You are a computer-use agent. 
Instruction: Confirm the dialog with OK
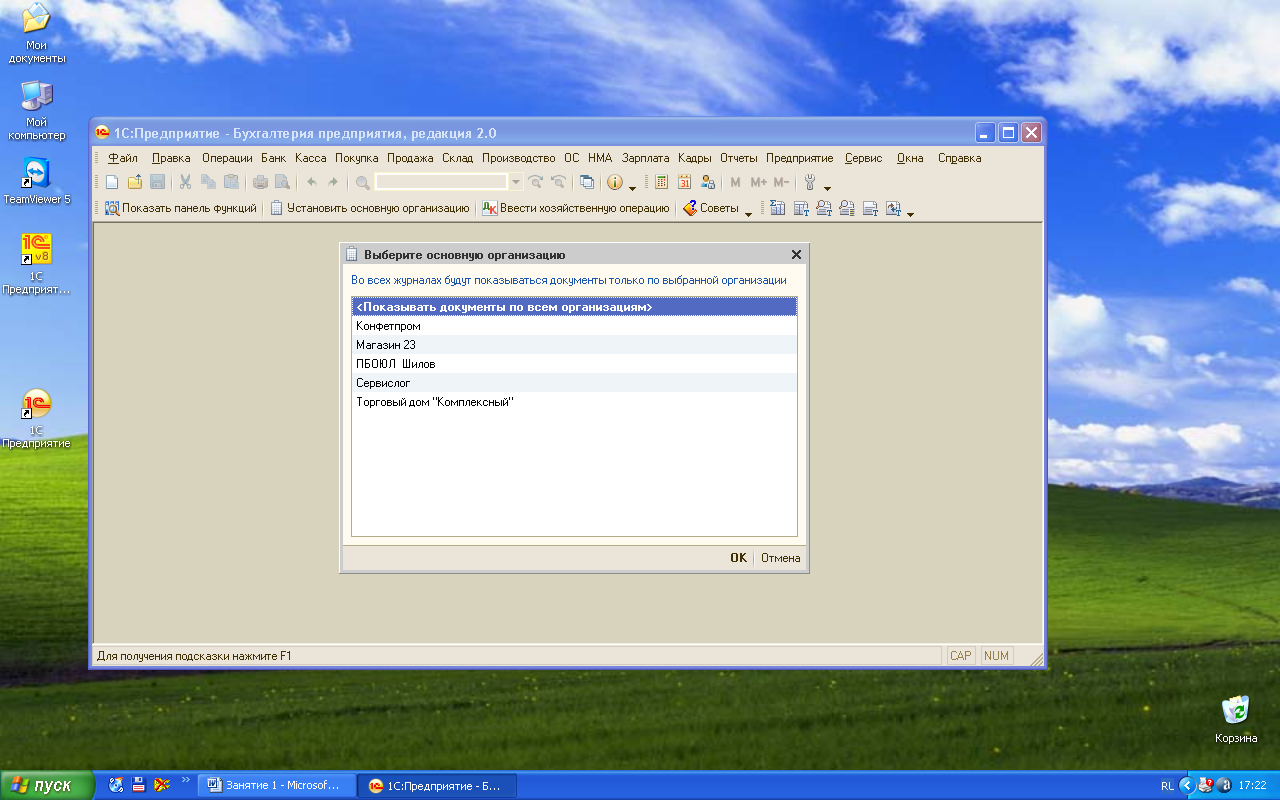click(x=738, y=558)
